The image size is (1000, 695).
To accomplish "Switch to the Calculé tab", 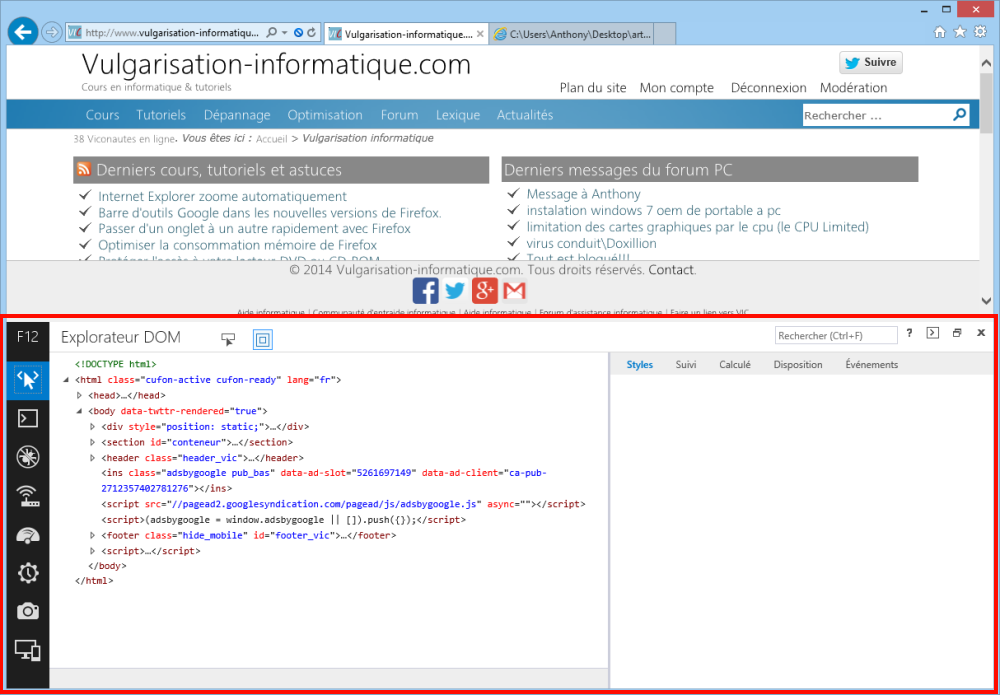I will (735, 365).
